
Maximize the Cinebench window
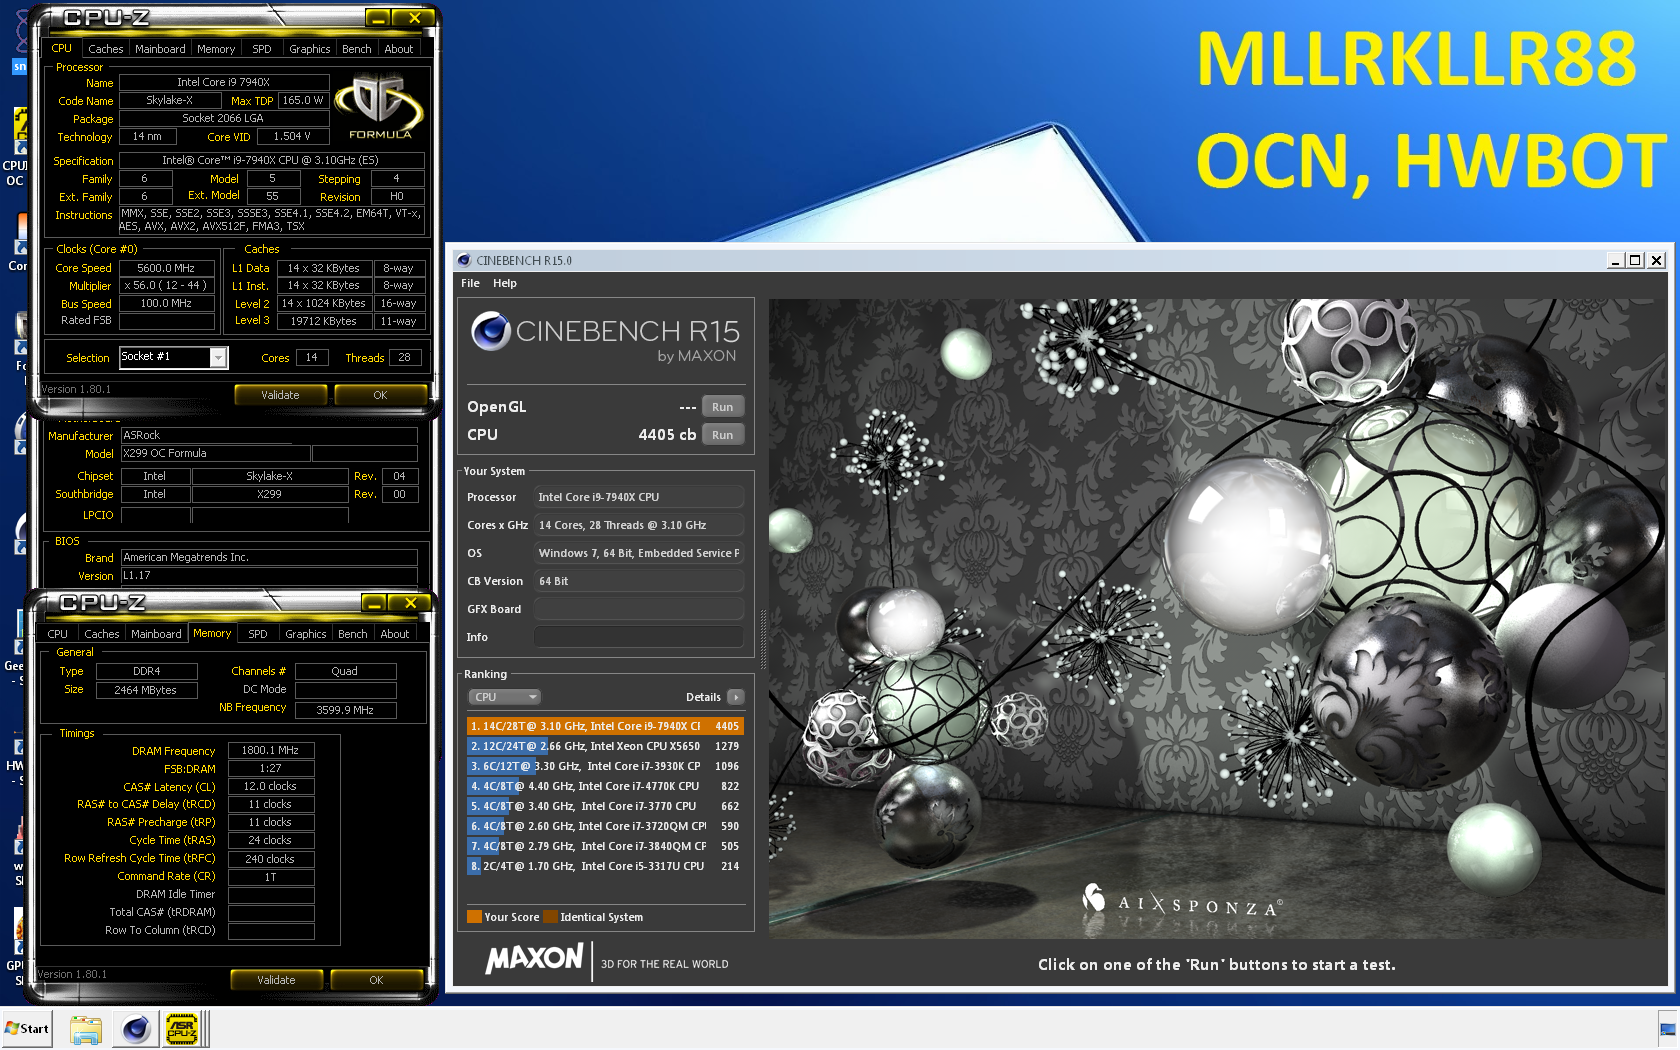pyautogui.click(x=1635, y=260)
